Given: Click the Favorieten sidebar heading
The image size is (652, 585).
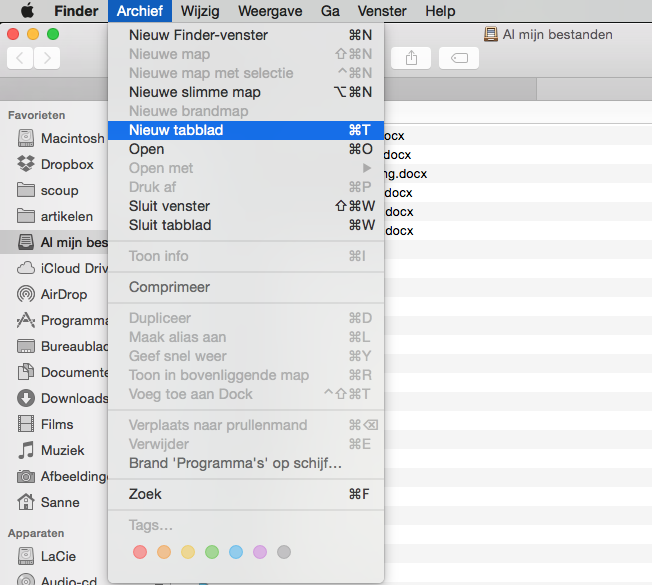Looking at the screenshot, I should click(37, 115).
